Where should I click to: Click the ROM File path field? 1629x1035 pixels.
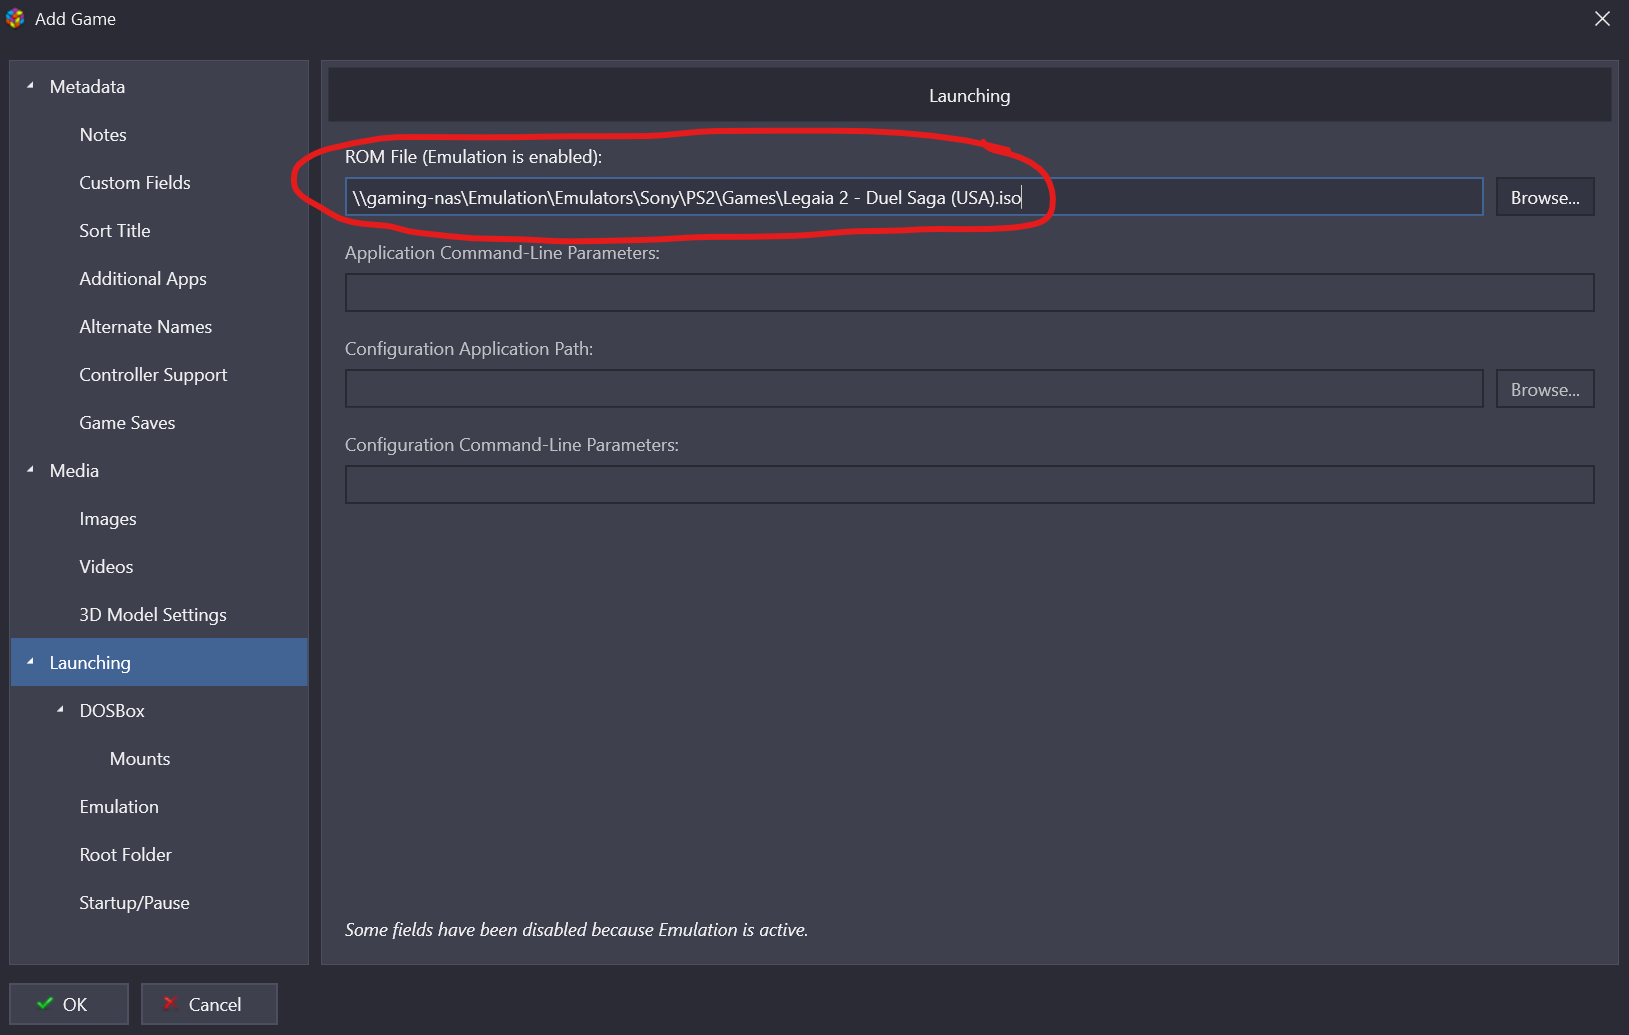pos(914,197)
